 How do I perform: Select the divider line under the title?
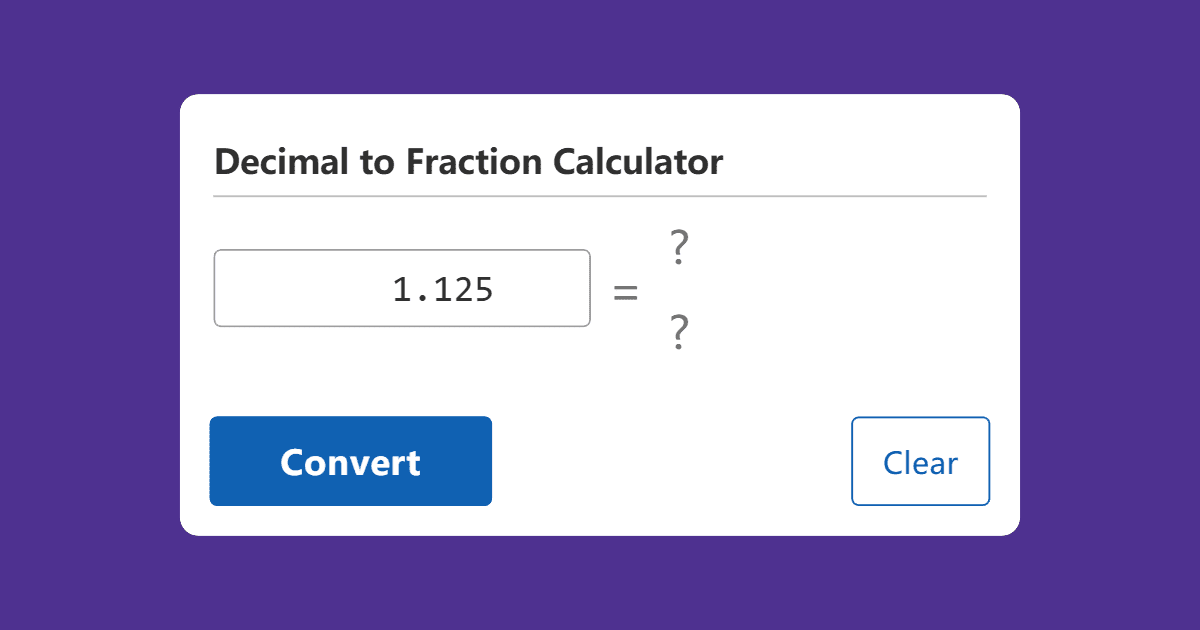[600, 196]
